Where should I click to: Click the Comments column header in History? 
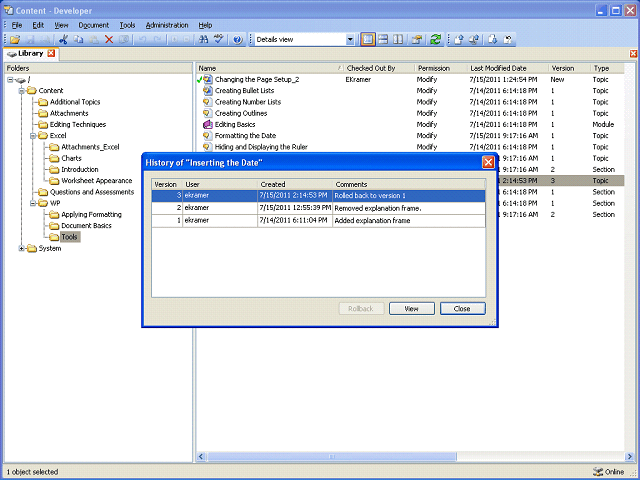click(x=409, y=184)
